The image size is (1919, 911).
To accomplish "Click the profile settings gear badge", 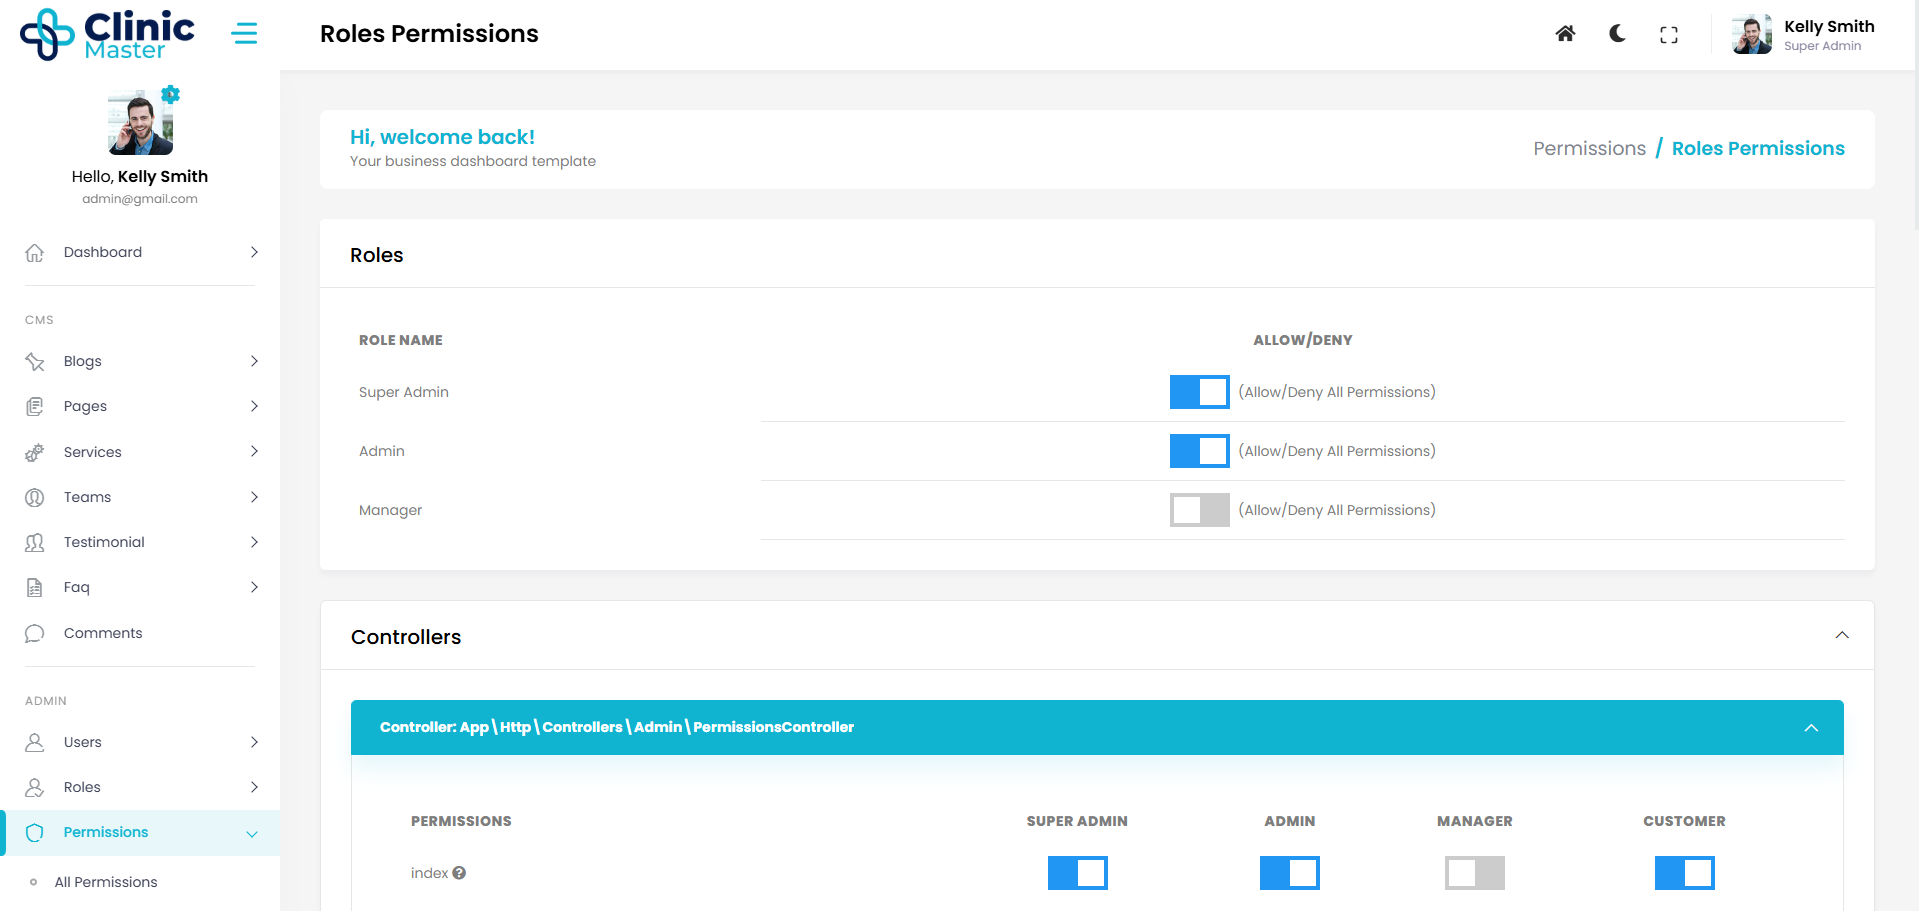I will (171, 94).
